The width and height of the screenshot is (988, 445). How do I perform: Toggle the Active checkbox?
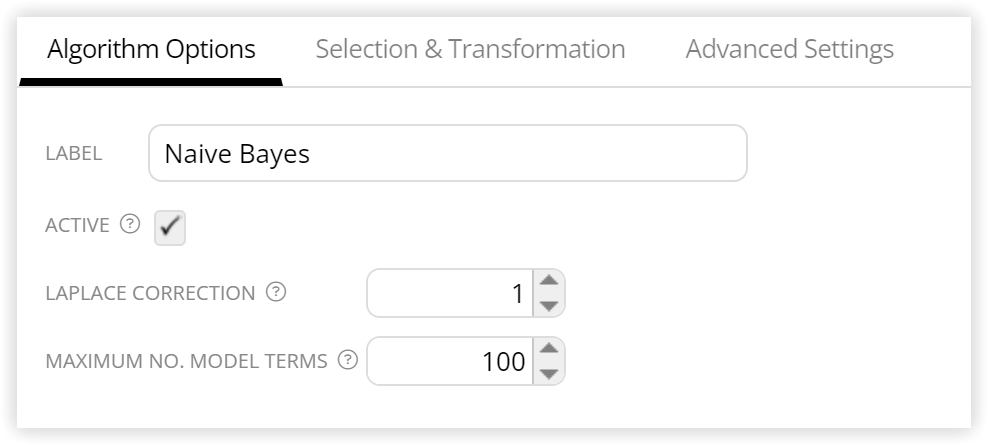[170, 228]
